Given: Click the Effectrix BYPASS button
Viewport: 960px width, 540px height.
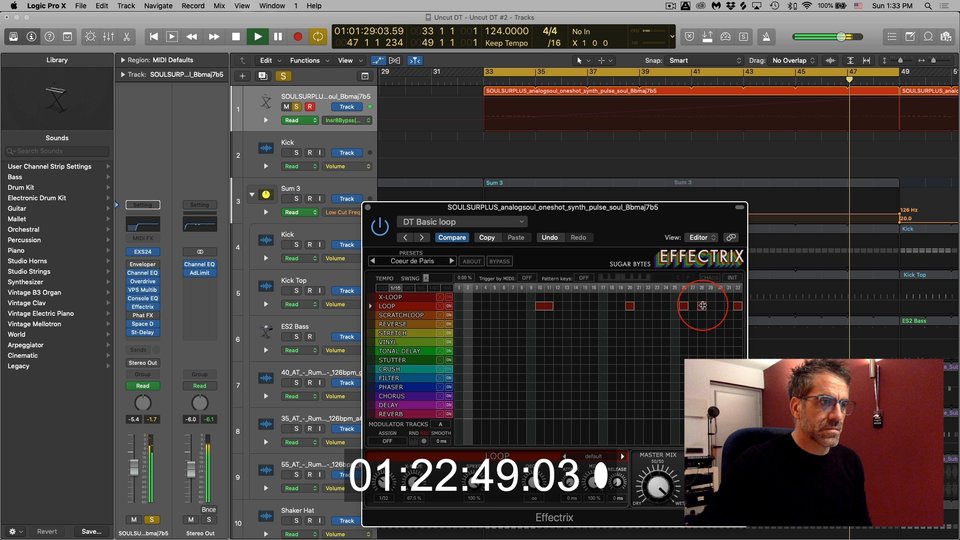Looking at the screenshot, I should pyautogui.click(x=500, y=261).
